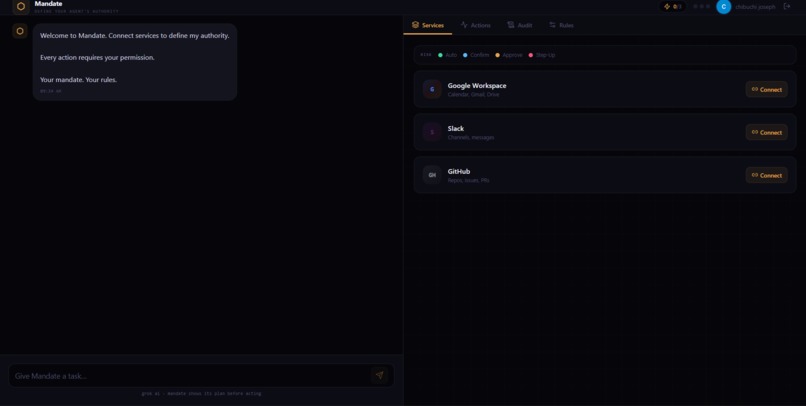Viewport: 806px width, 406px height.
Task: Click the GitHub service title
Action: coord(459,171)
